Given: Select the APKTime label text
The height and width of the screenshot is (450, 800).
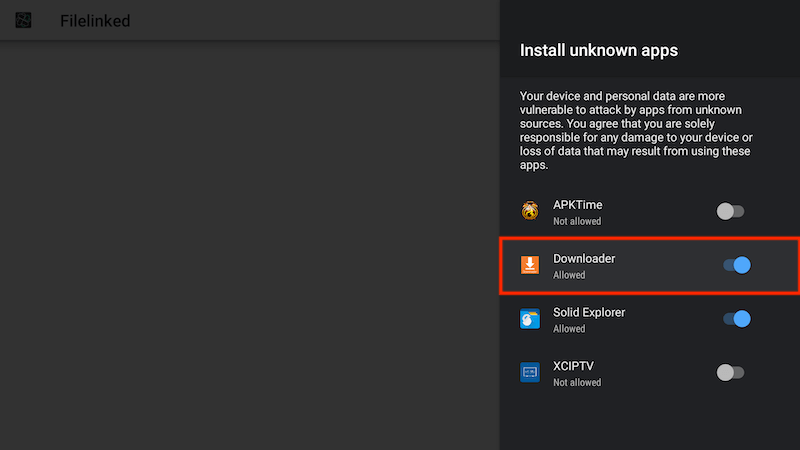Looking at the screenshot, I should [x=578, y=205].
